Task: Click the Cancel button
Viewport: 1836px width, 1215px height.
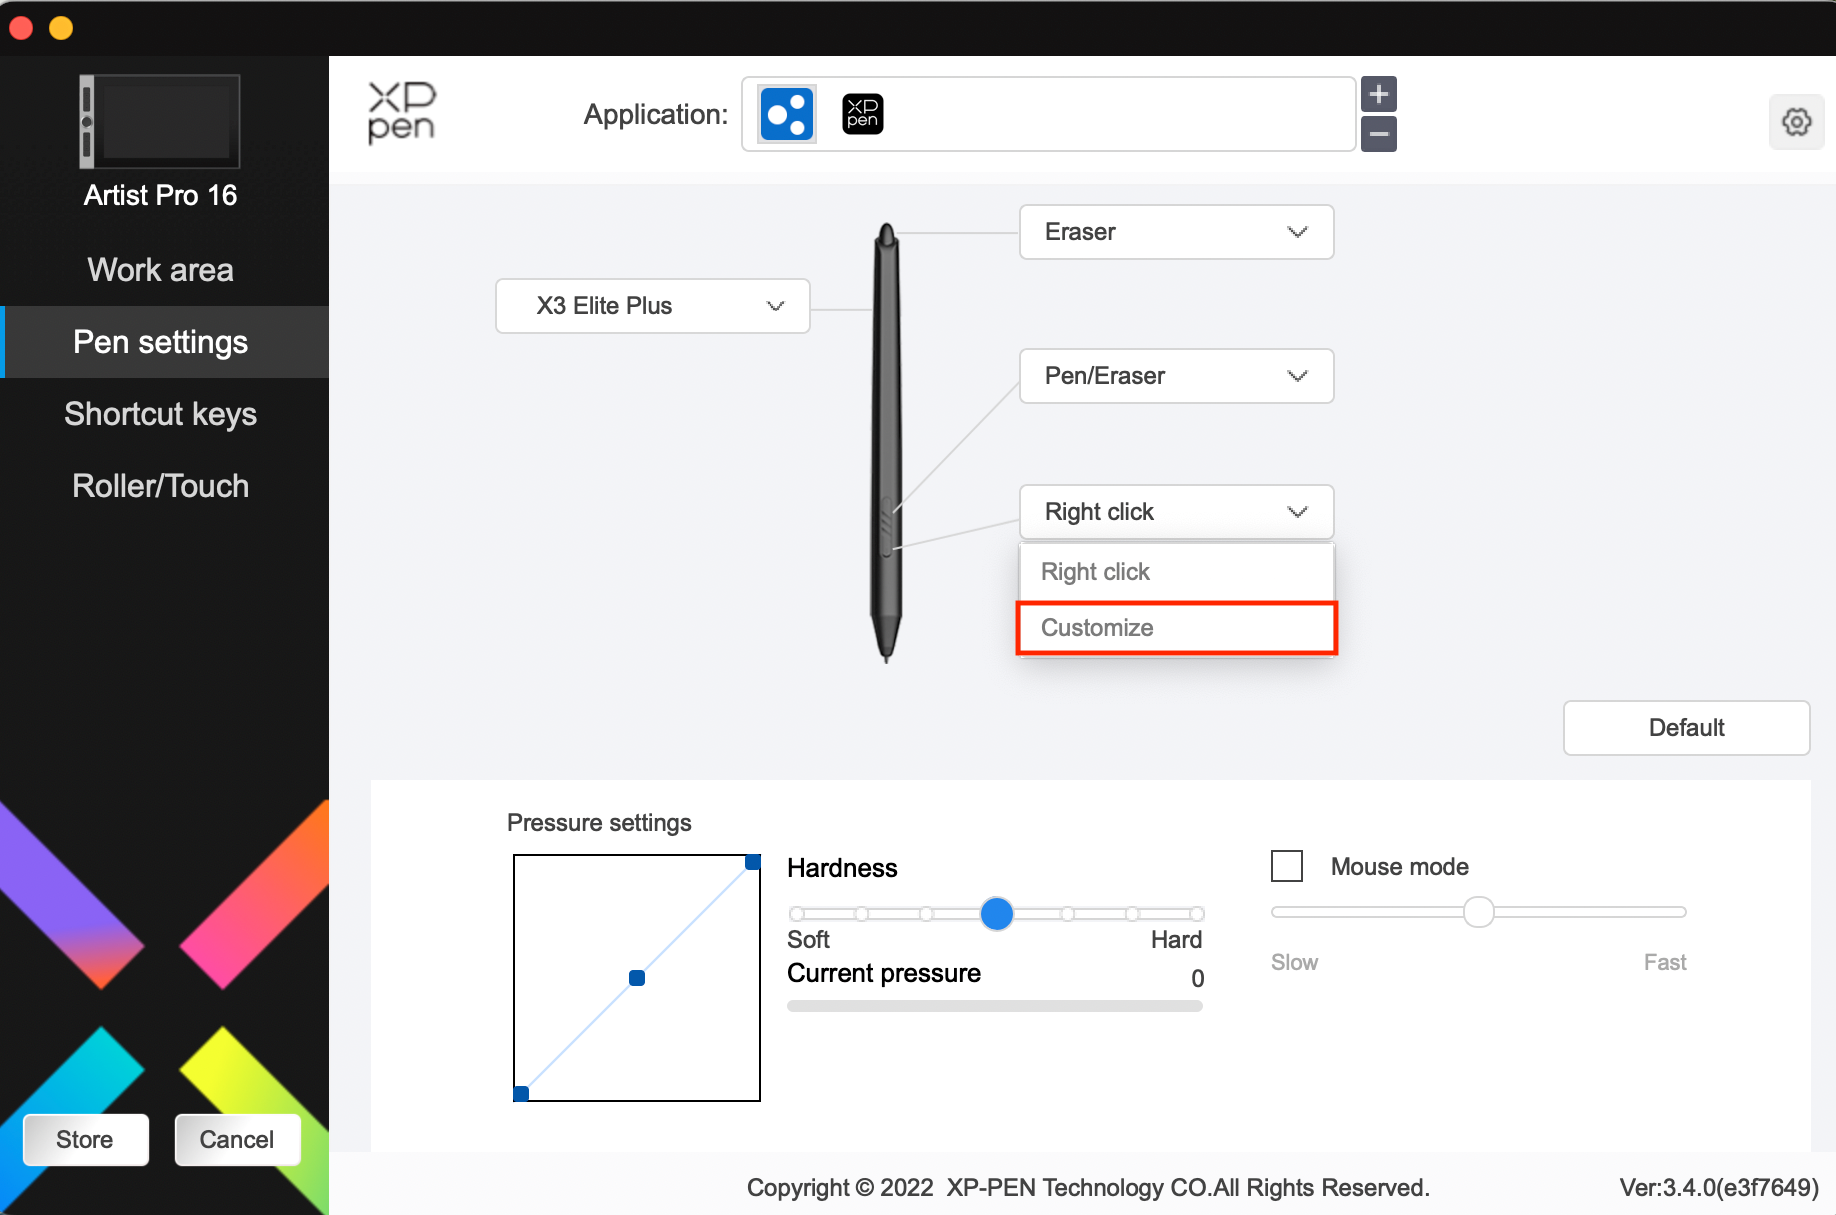Action: pyautogui.click(x=237, y=1140)
